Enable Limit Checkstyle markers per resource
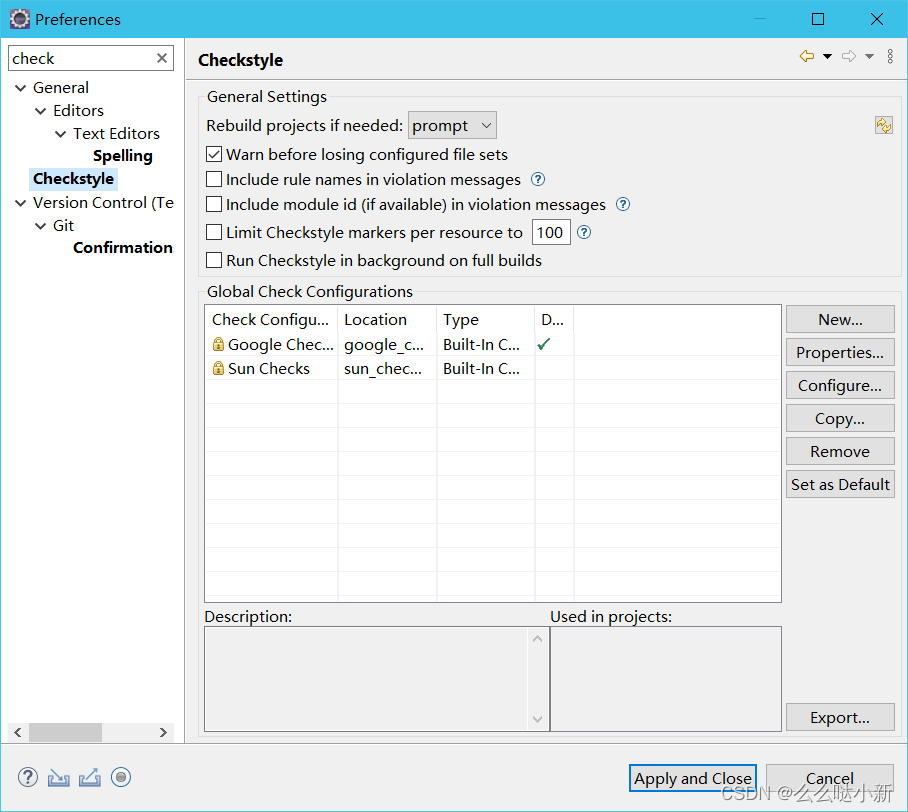This screenshot has height=812, width=908. 214,232
